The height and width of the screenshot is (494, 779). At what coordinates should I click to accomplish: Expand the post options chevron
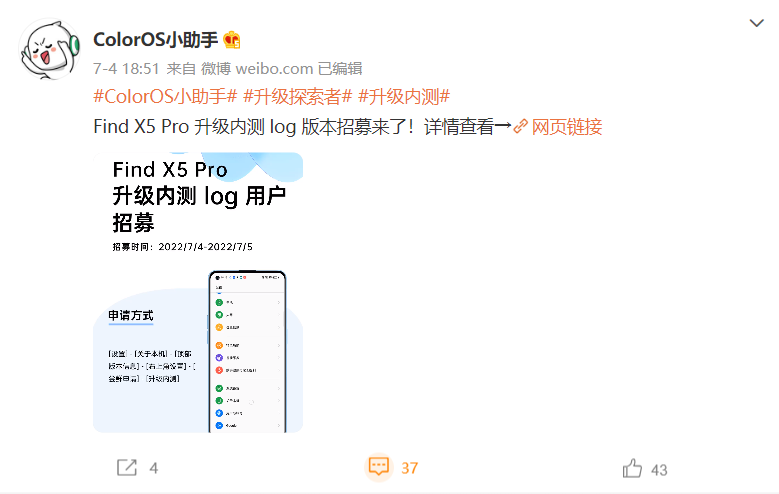click(756, 23)
